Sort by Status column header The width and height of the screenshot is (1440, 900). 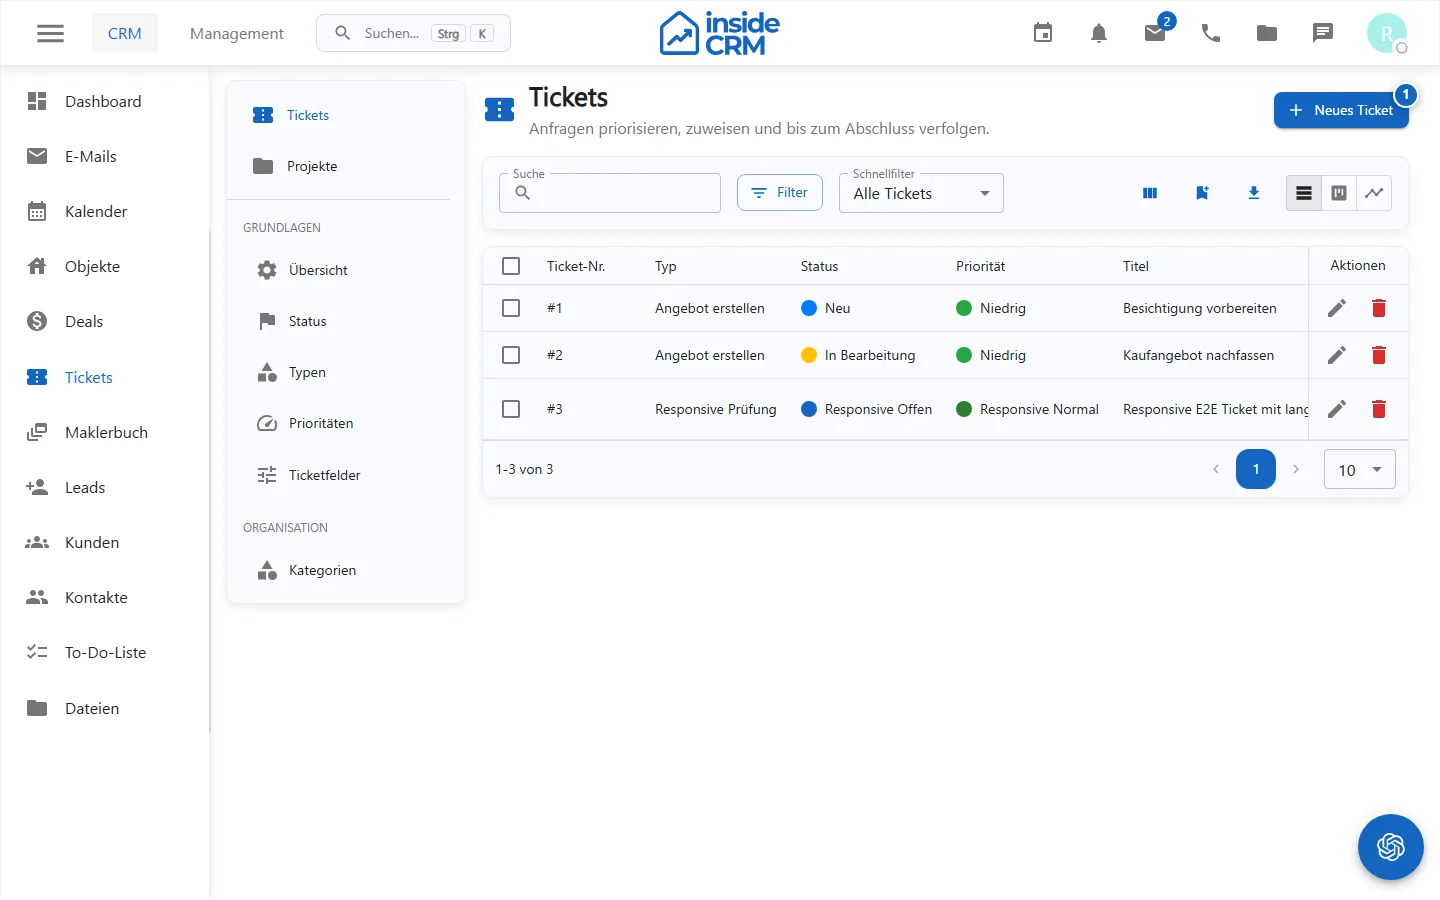[820, 266]
